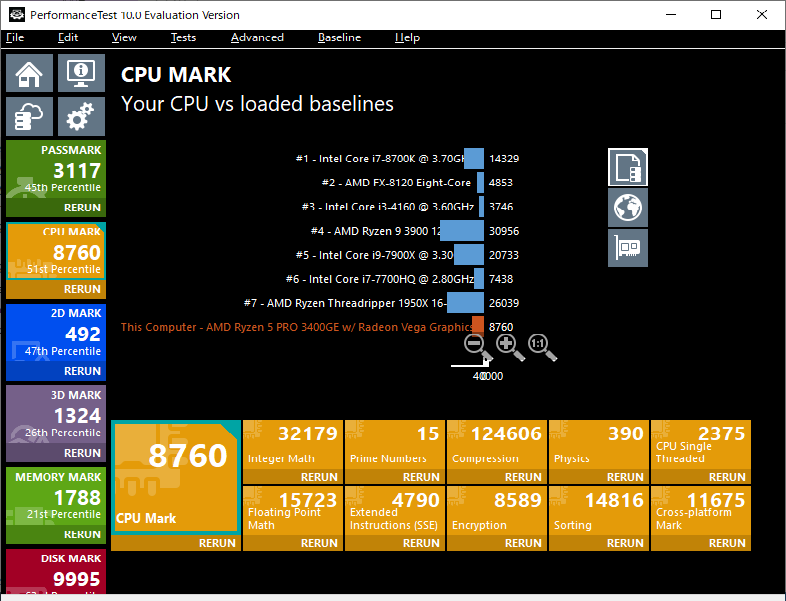This screenshot has height=601, width=786.
Task: Rerun the Encryption test
Action: click(x=523, y=543)
